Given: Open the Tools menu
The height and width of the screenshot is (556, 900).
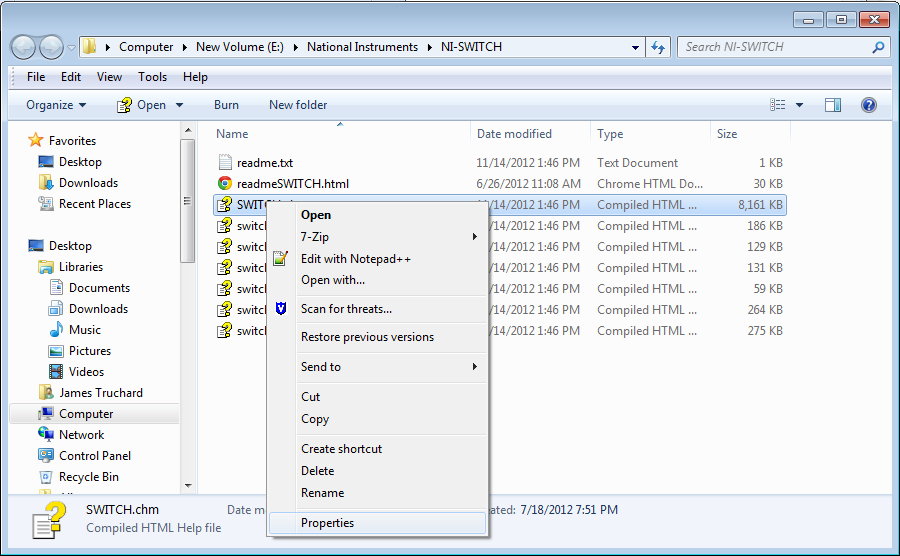Looking at the screenshot, I should coord(152,77).
